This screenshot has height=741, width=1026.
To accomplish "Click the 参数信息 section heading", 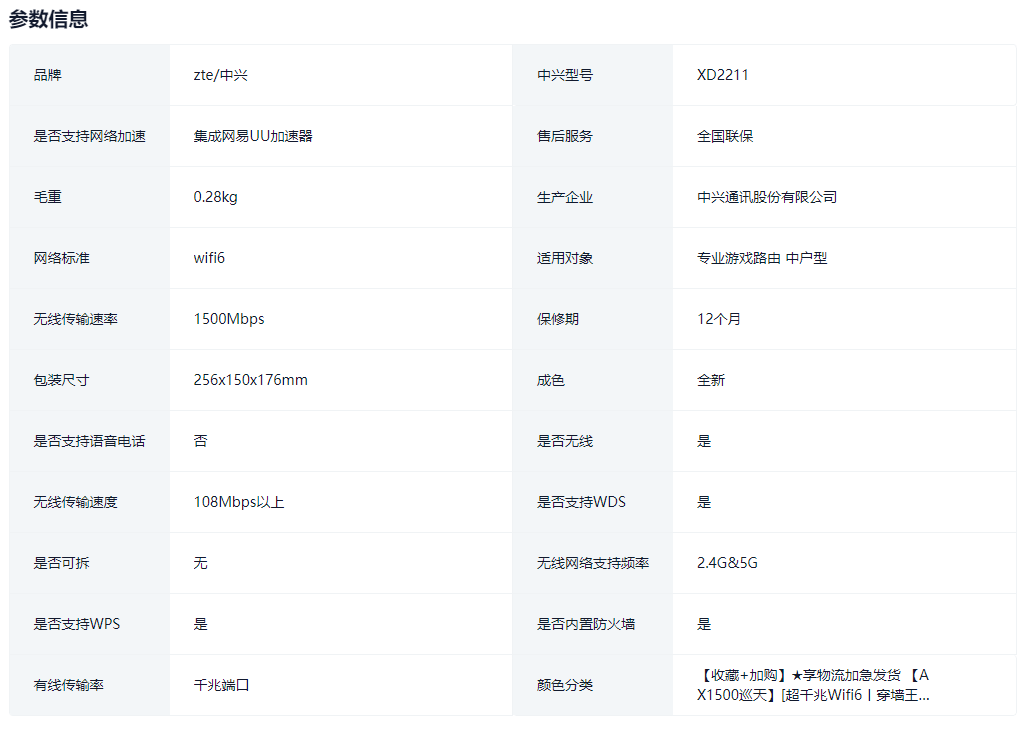I will [49, 19].
